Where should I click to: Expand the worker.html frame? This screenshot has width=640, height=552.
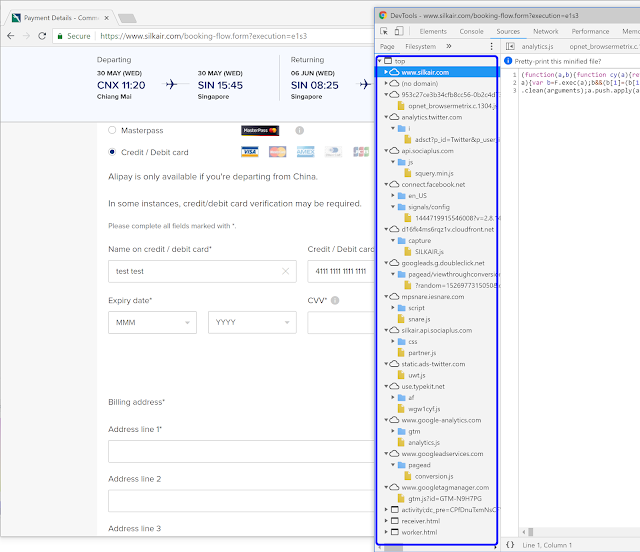(386, 532)
